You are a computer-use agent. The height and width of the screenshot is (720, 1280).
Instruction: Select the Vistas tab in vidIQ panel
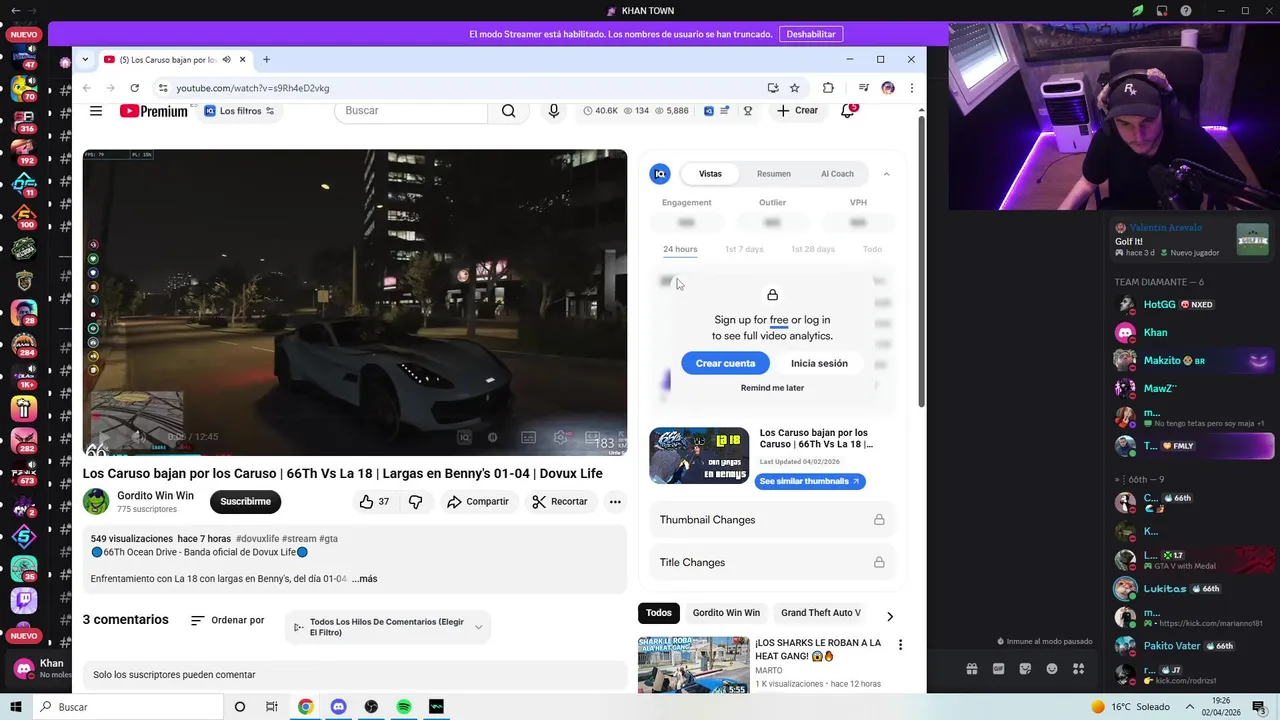pos(710,174)
